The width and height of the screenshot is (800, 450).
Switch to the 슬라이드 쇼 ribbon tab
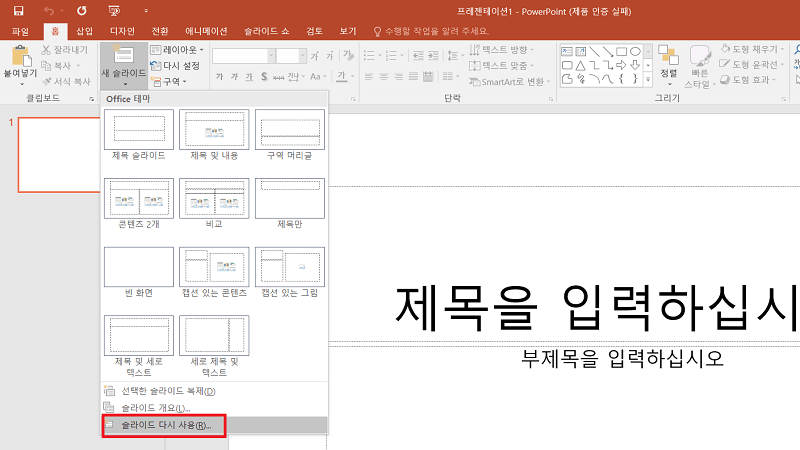266,31
